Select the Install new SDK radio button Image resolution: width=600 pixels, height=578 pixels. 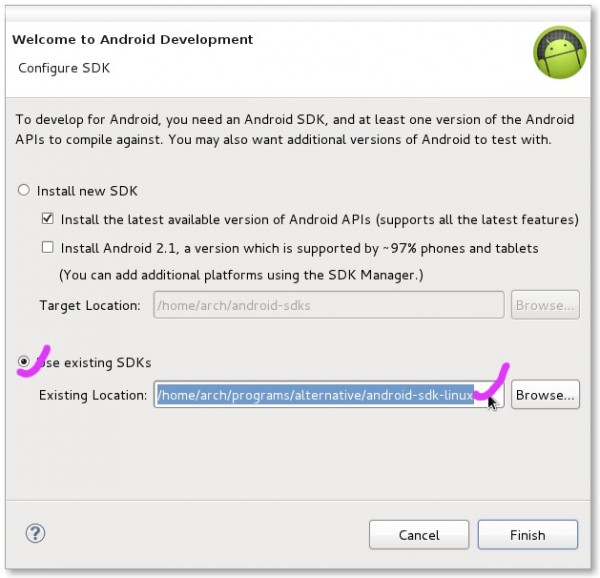pos(24,190)
